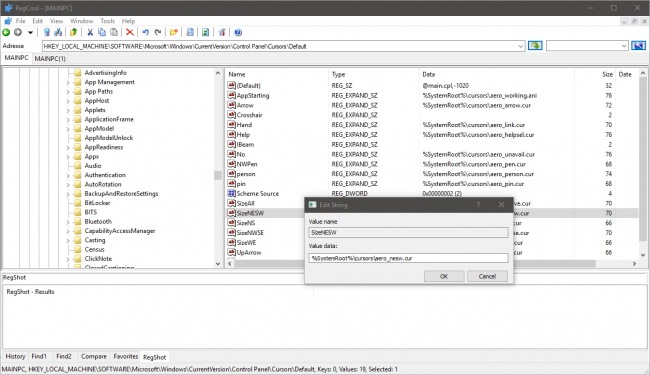Cancel the Edit String dialog
650x375 pixels.
click(487, 276)
